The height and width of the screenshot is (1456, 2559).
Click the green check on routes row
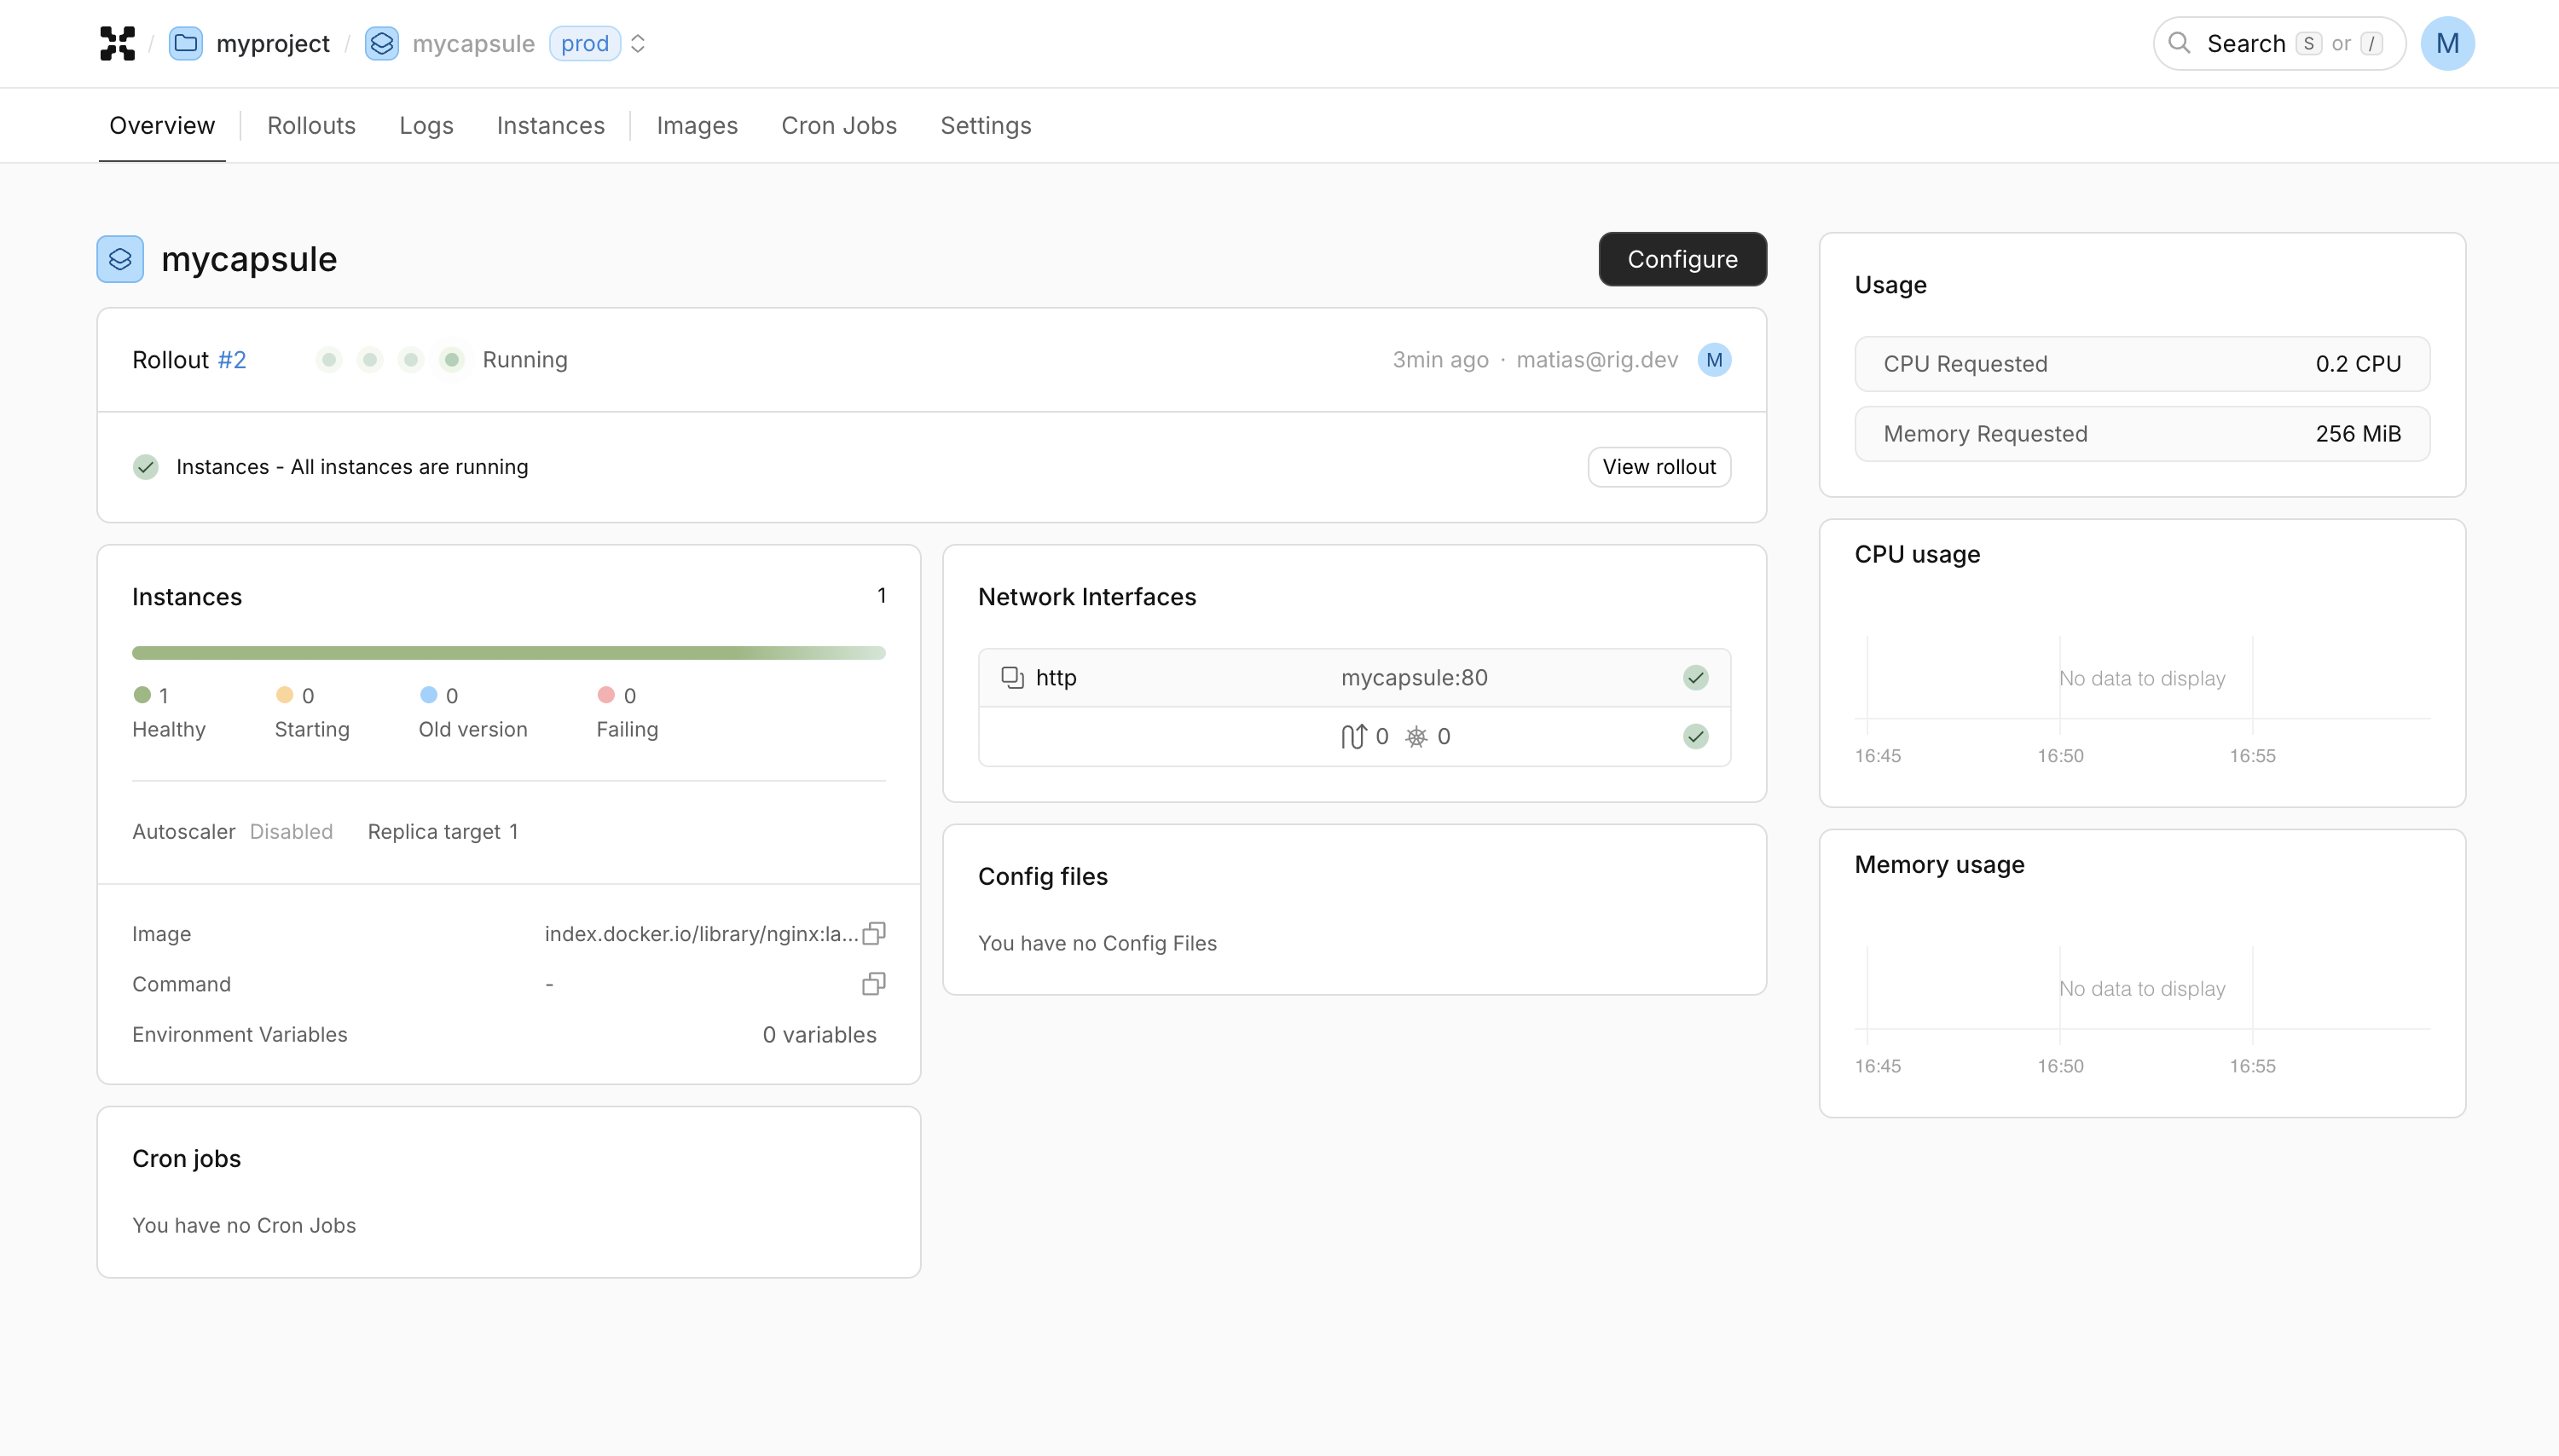coord(1695,737)
